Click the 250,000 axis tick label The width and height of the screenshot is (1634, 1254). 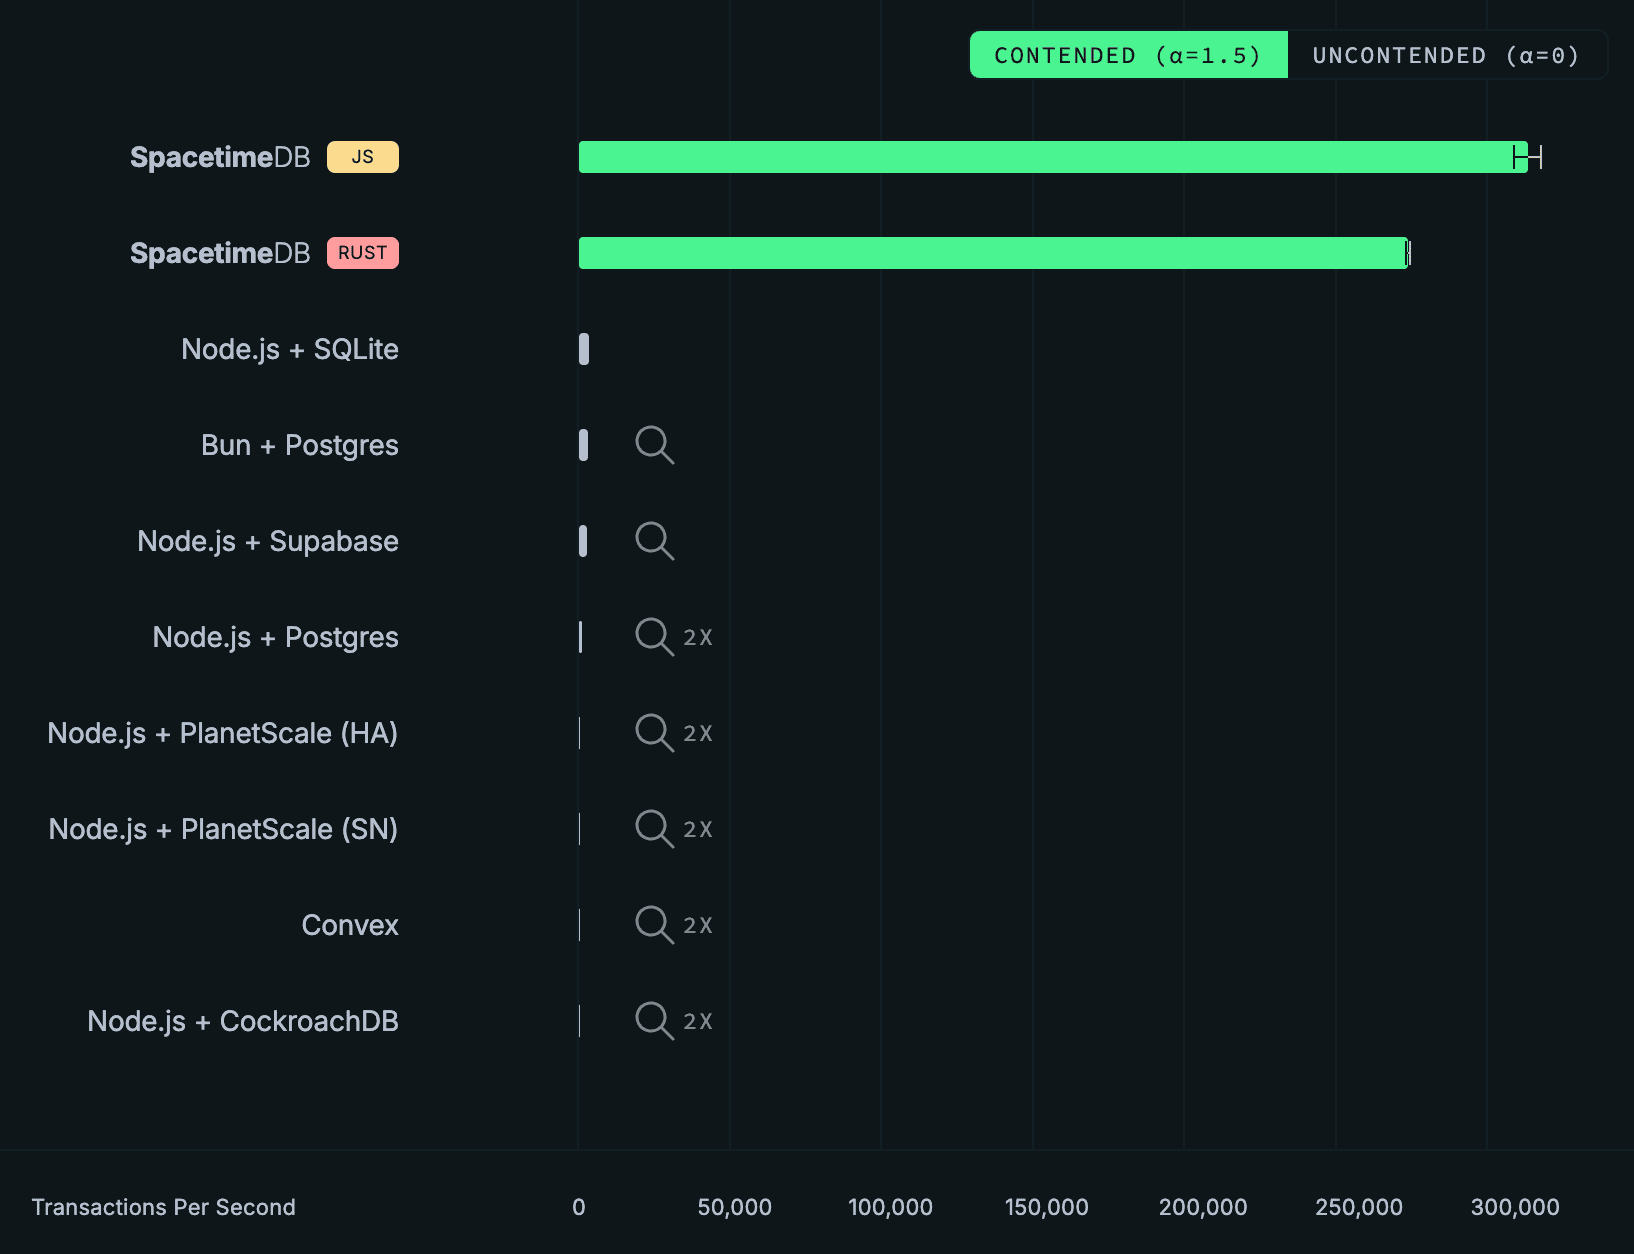coord(1359,1207)
